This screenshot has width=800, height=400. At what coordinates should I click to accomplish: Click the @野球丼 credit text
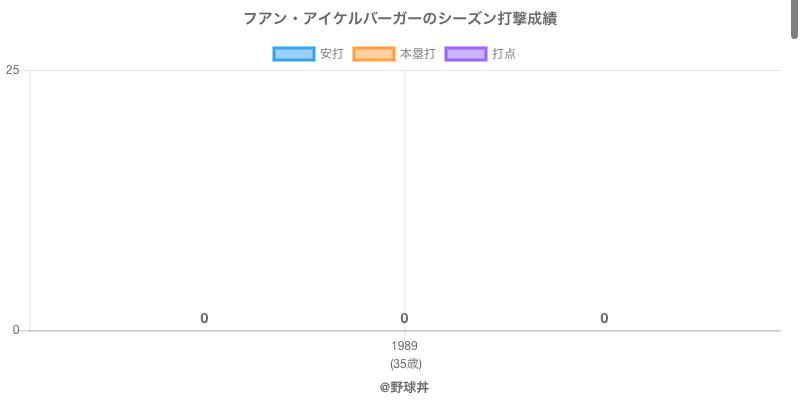tap(404, 387)
